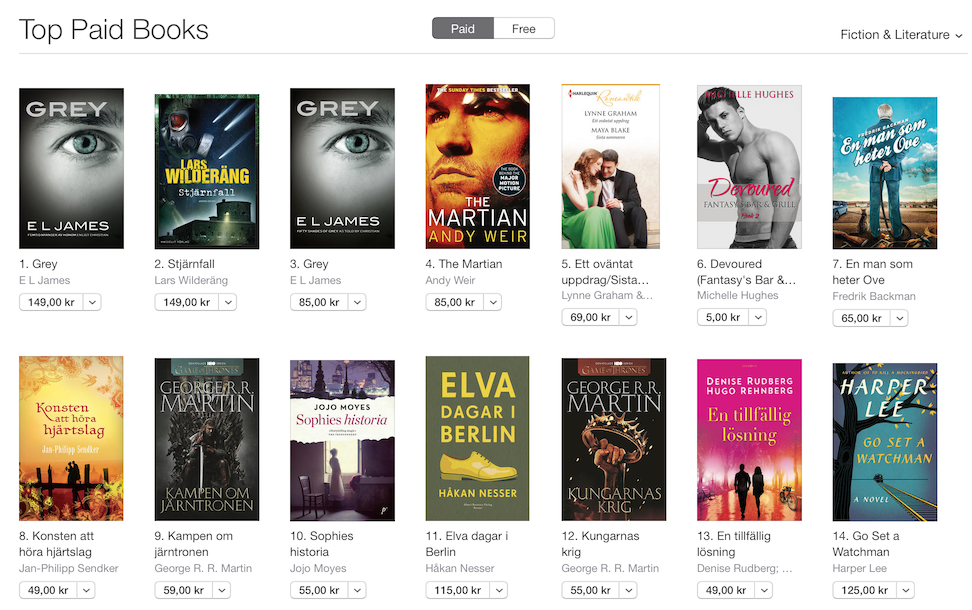Open title link '14. Go Set a Watchman'
The image size is (972, 610).
point(866,544)
